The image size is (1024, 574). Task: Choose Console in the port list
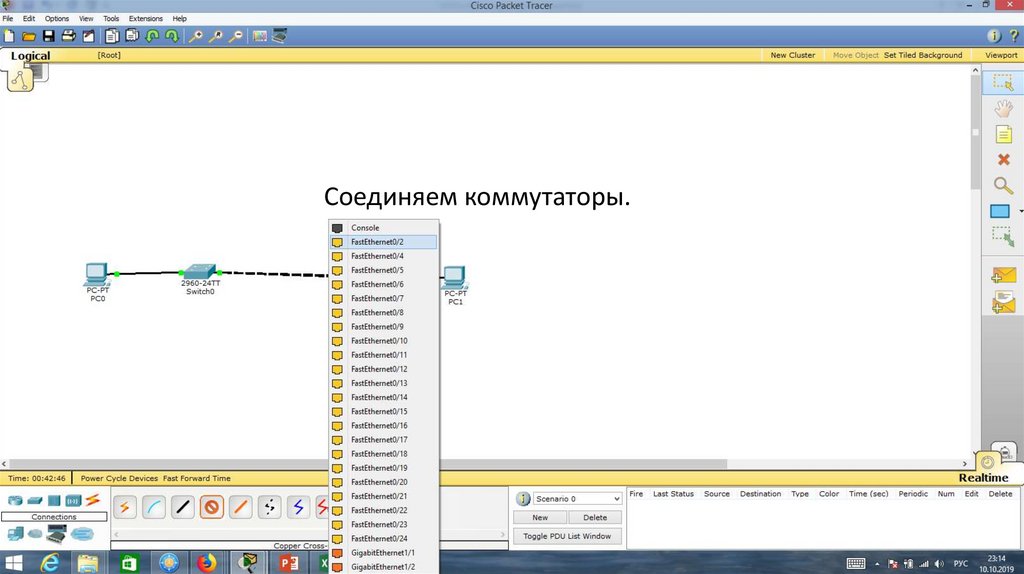[x=383, y=228]
